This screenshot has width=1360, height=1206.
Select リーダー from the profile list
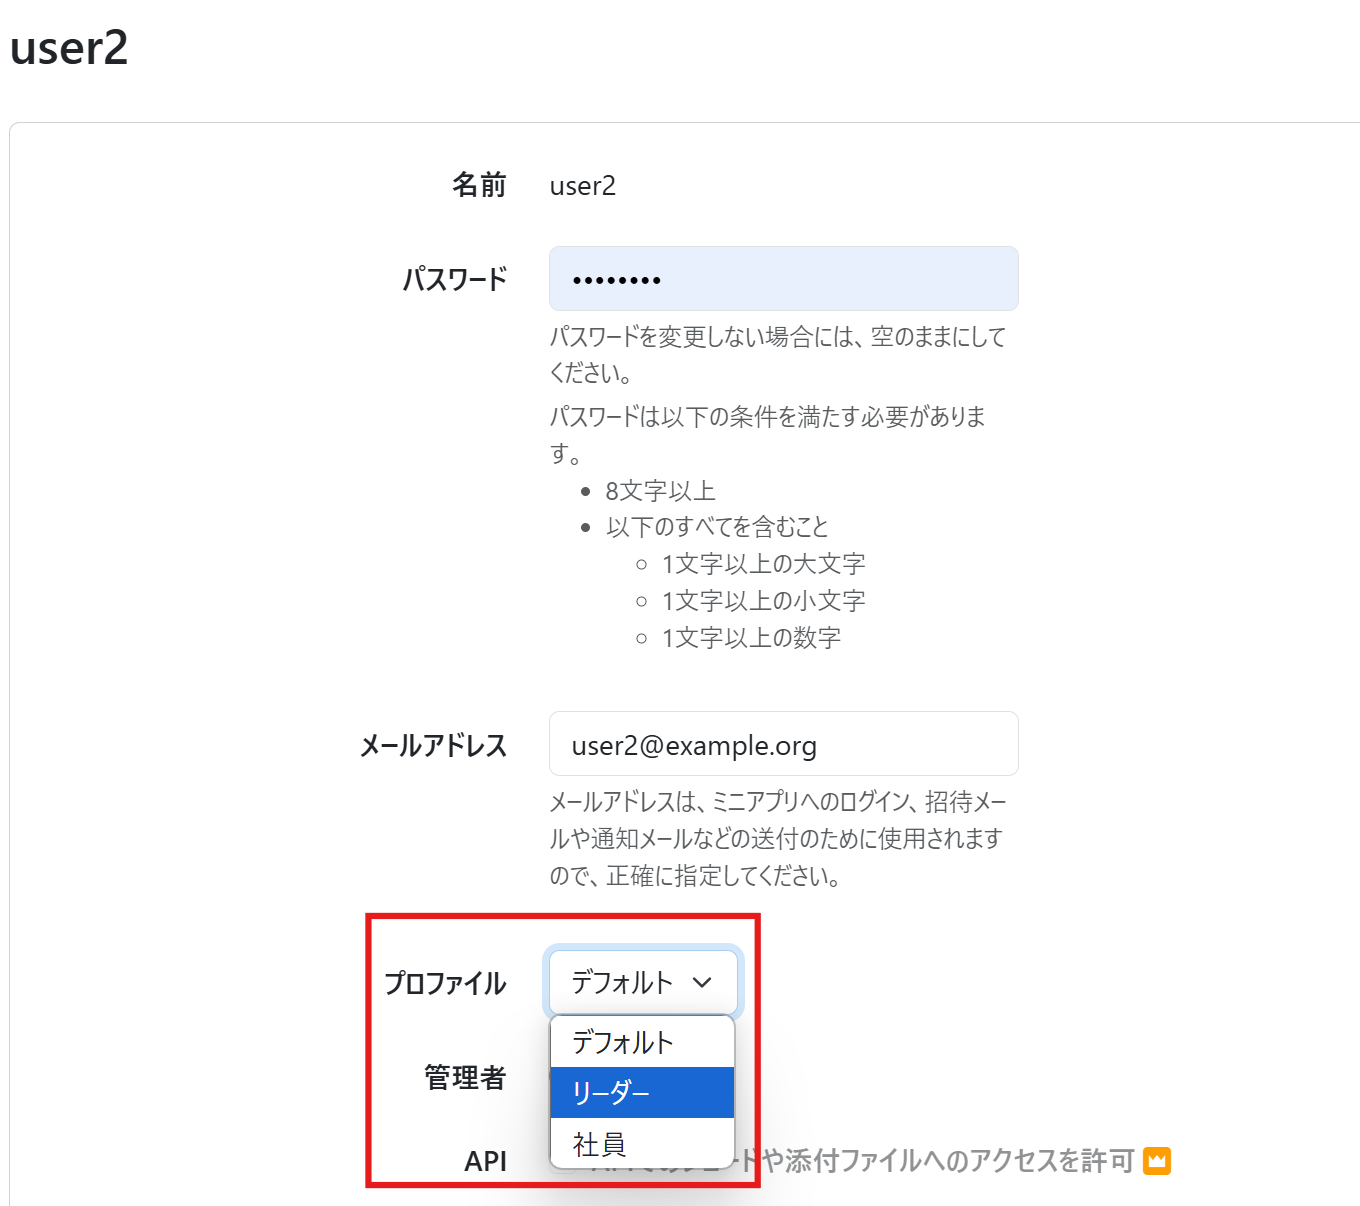tap(642, 1092)
